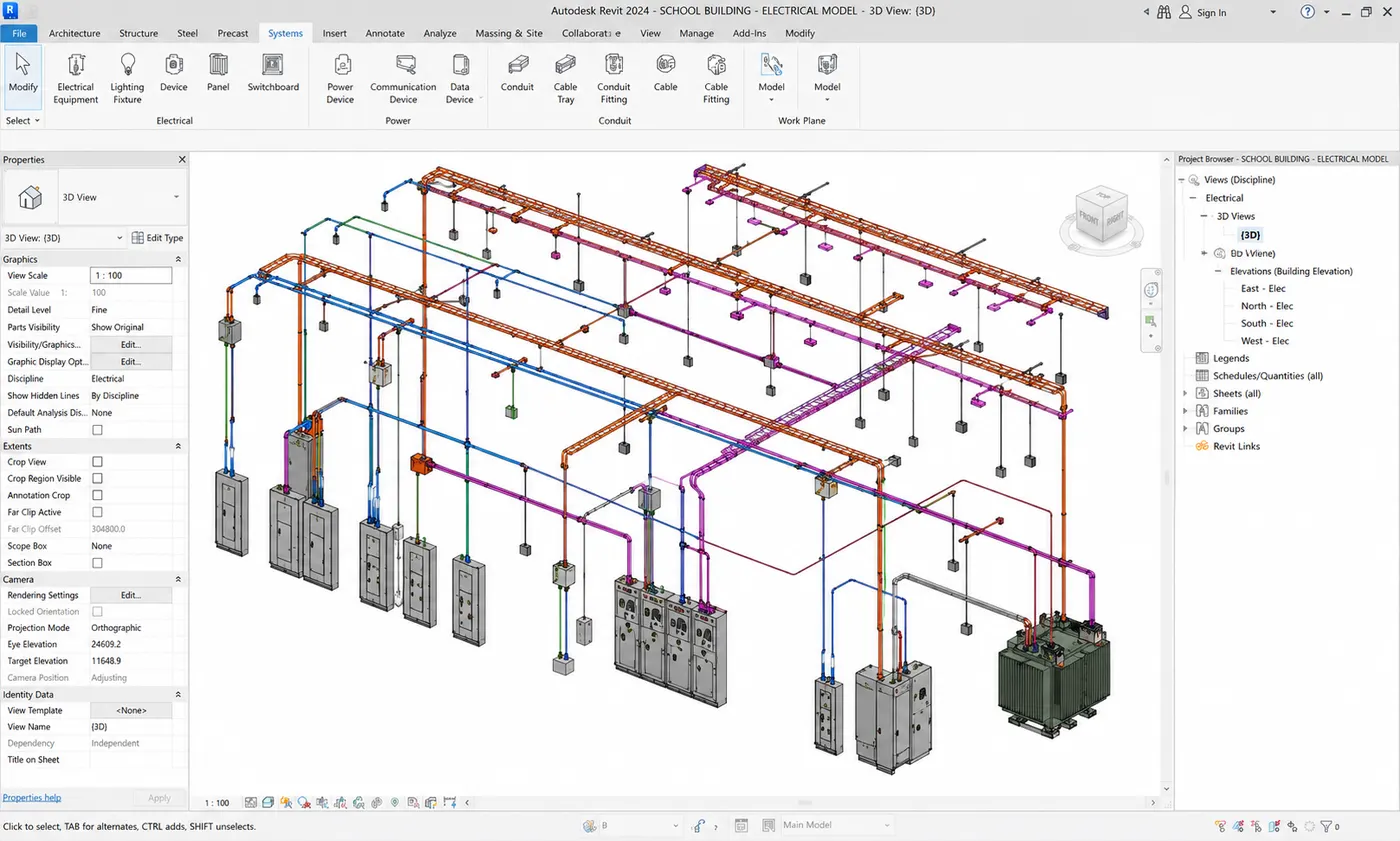Select the Switchboard tool
This screenshot has width=1400, height=841.
[273, 74]
